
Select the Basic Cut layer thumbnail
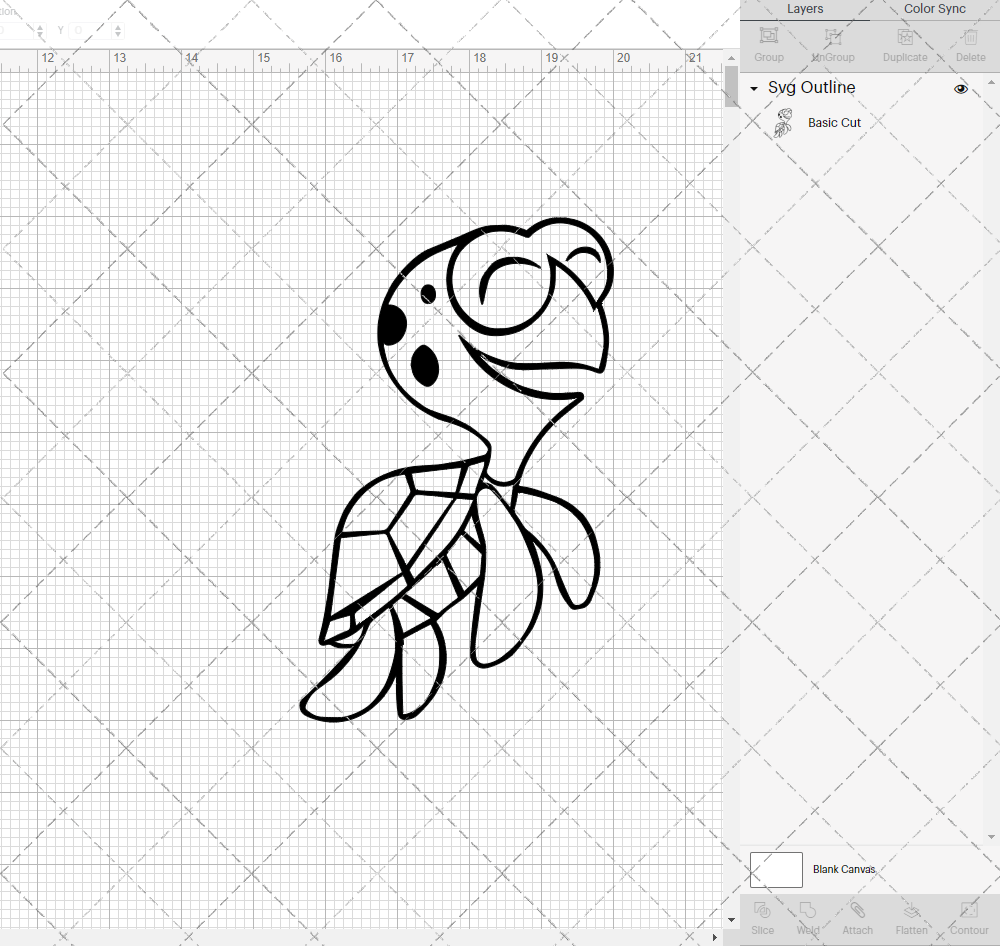(x=783, y=122)
